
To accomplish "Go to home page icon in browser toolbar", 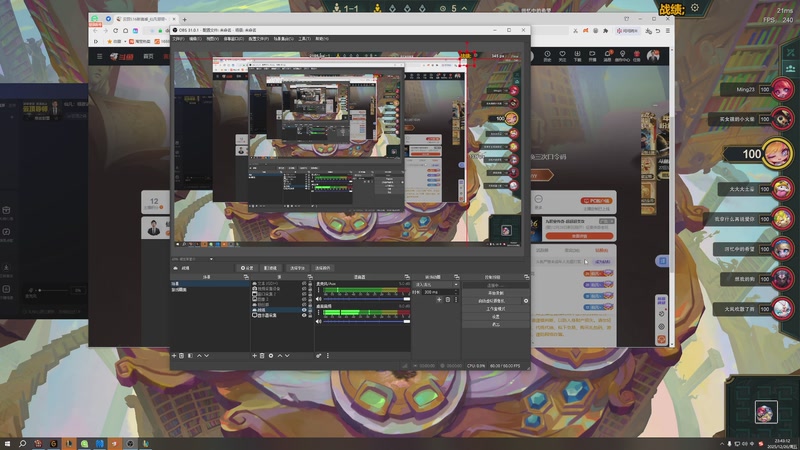I will tap(126, 31).
